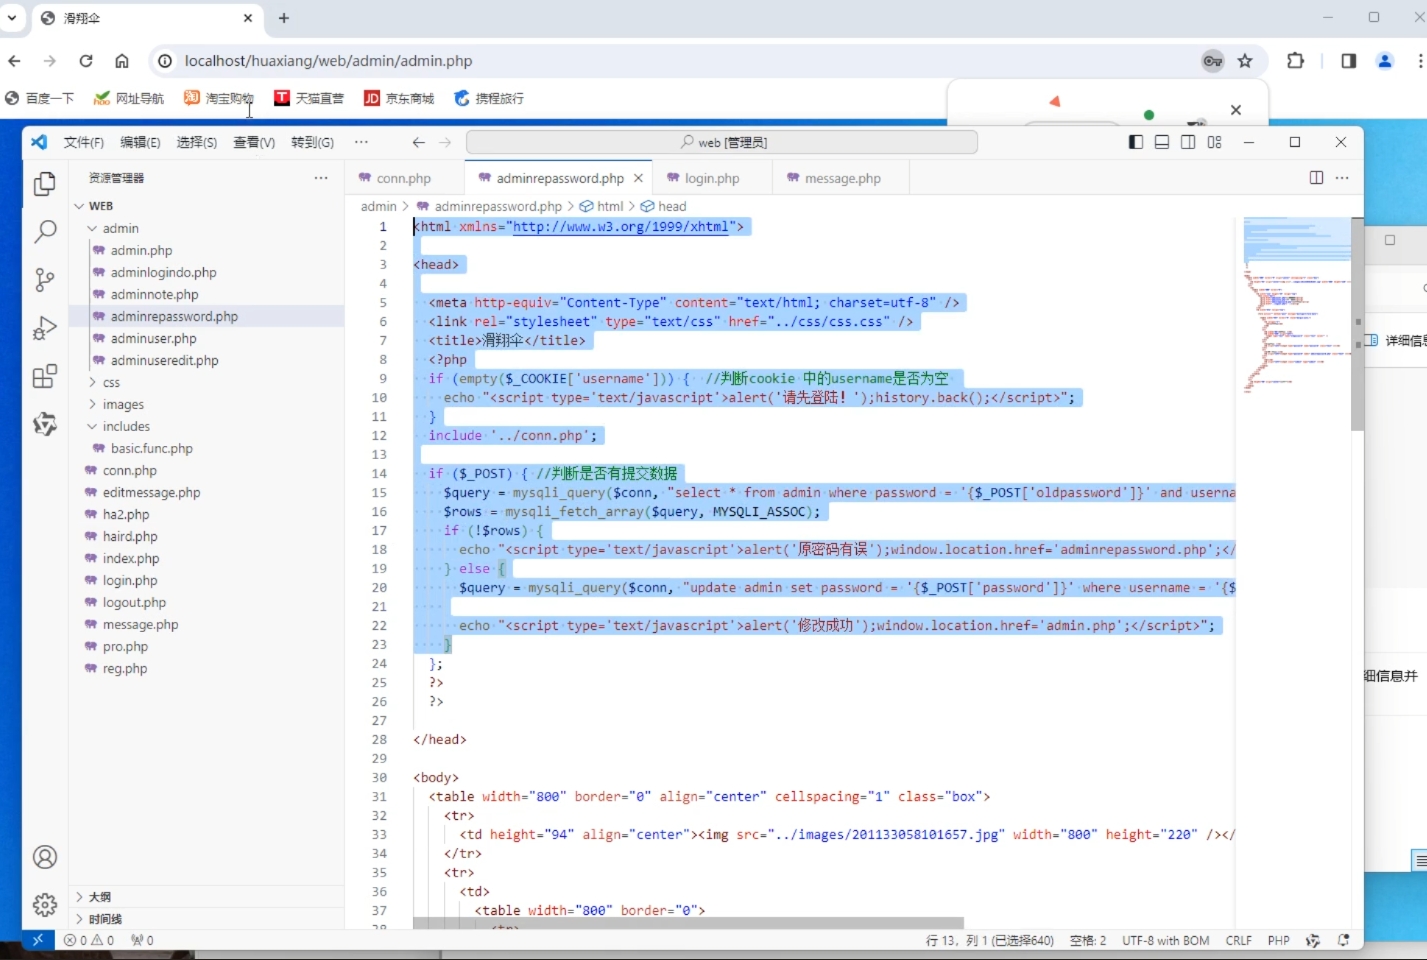Open browser extensions puzzle icon
1427x960 pixels.
[1295, 61]
